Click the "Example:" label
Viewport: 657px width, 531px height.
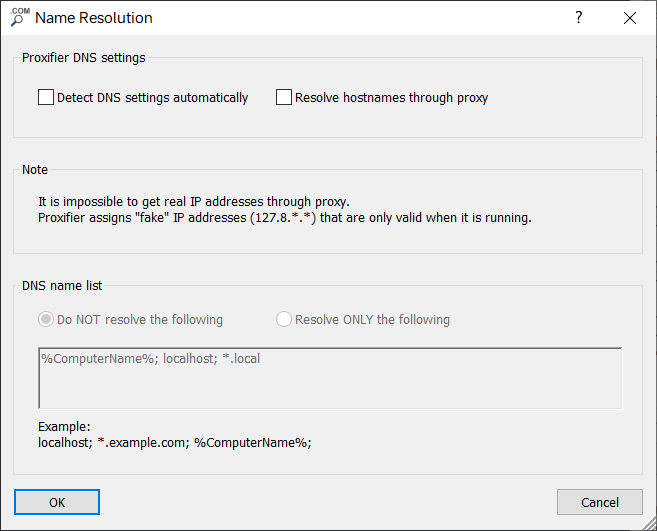[64, 426]
